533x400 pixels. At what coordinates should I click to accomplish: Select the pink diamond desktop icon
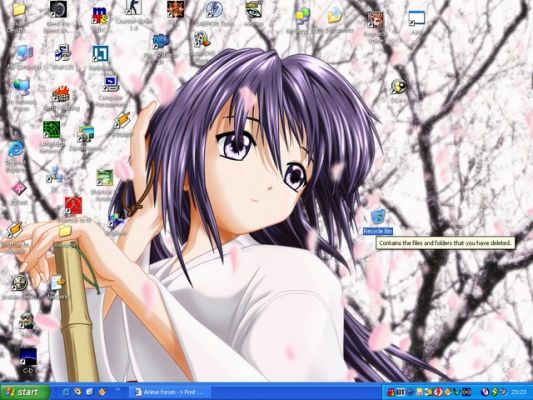[19, 189]
